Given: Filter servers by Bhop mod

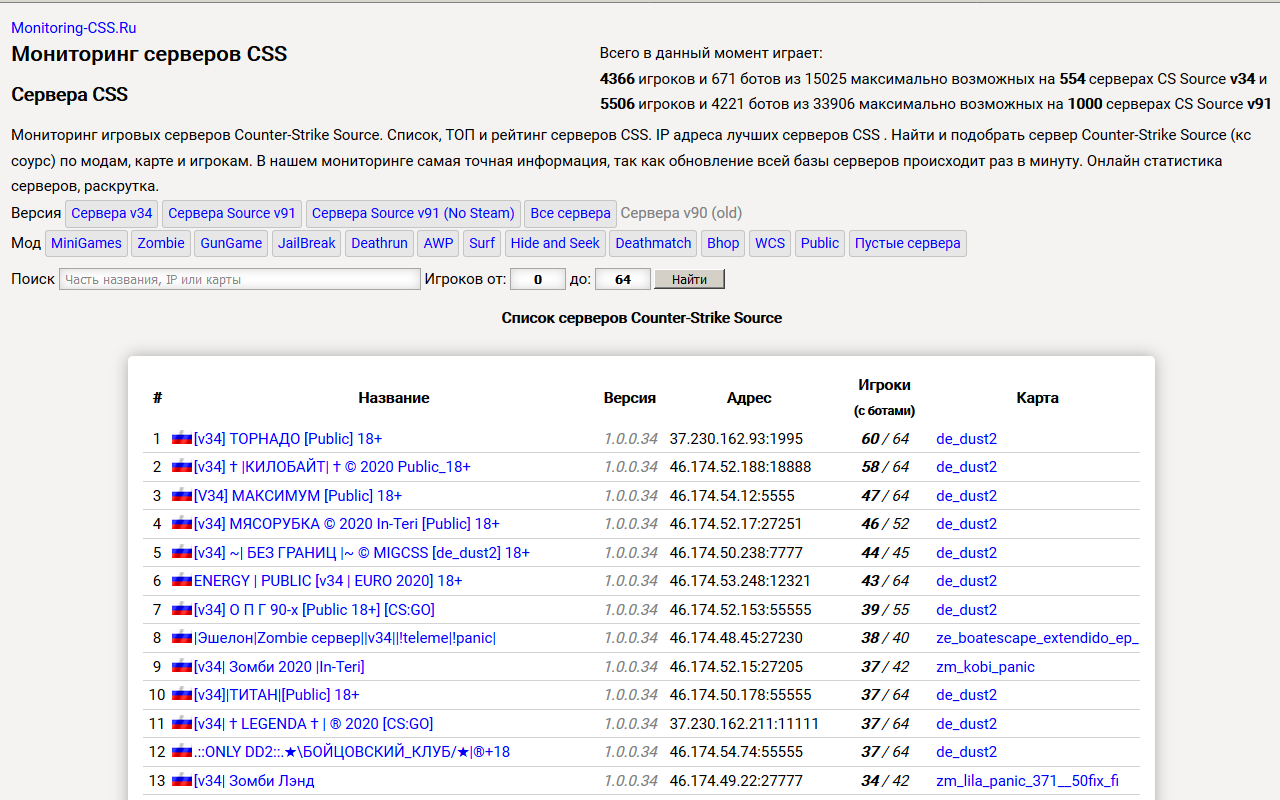Looking at the screenshot, I should point(723,243).
